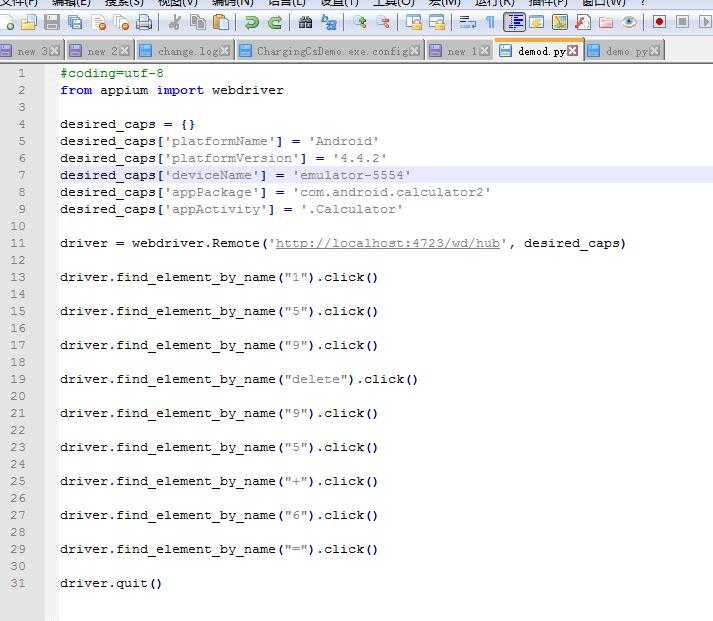Toggle synchronized vertical scrolling
The image size is (713, 621).
coord(414,22)
